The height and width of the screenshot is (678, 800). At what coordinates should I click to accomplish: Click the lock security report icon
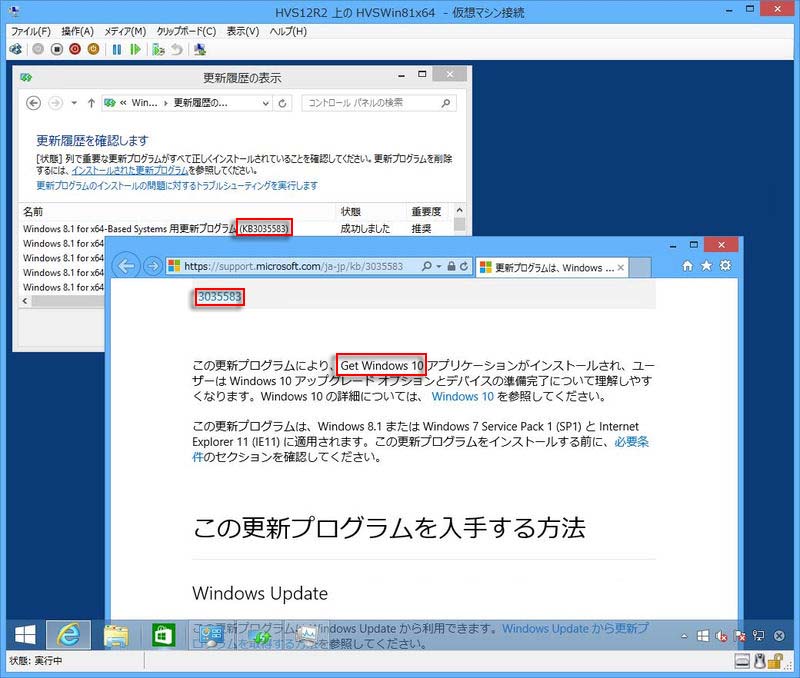tap(451, 266)
